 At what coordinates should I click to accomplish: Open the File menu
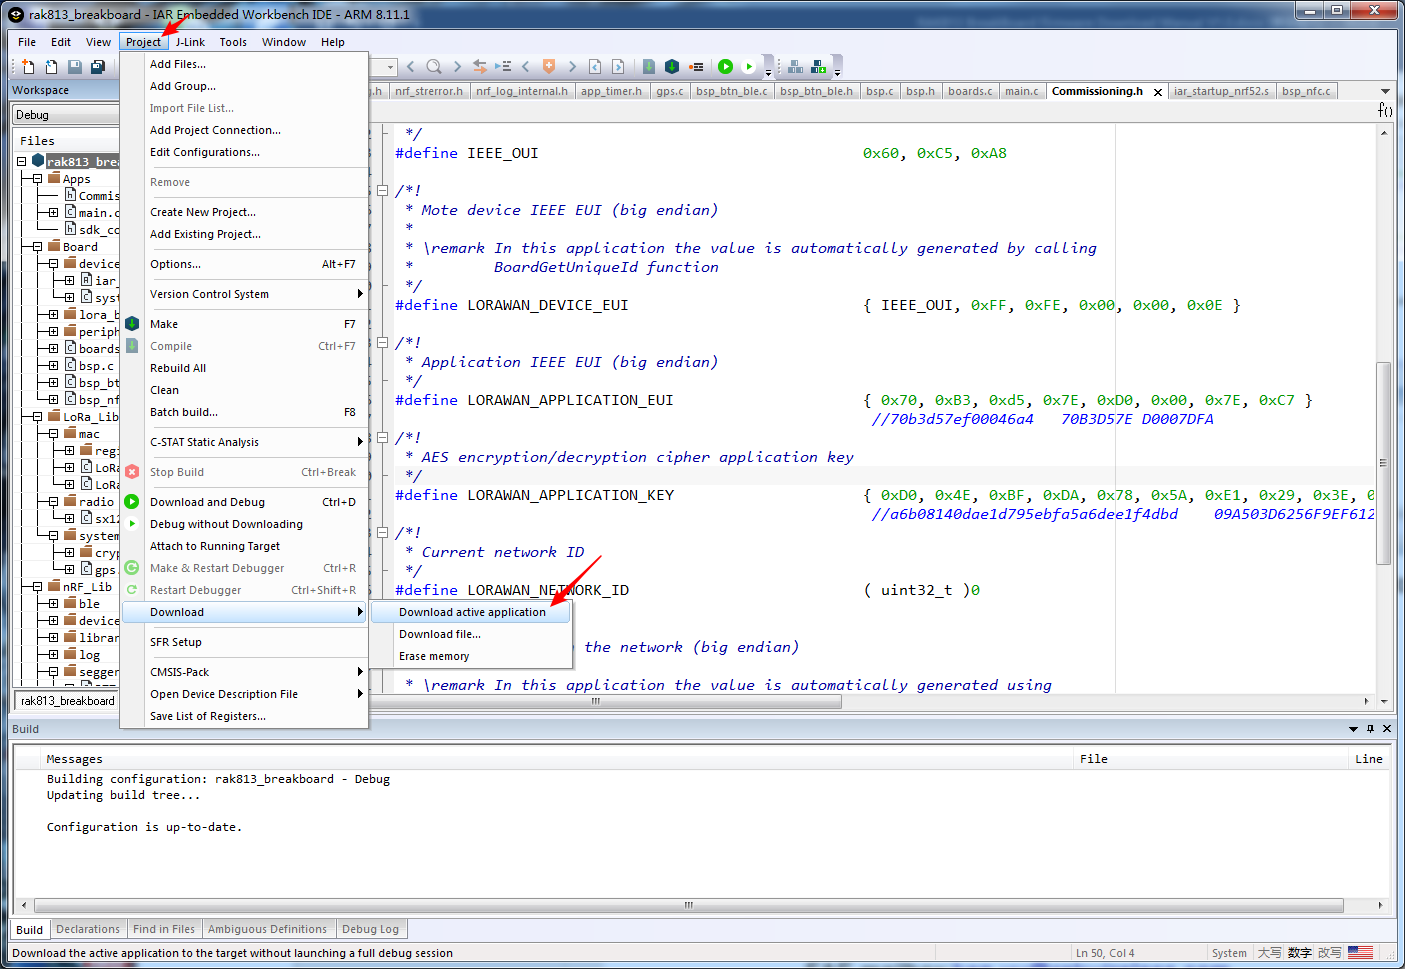(x=27, y=42)
